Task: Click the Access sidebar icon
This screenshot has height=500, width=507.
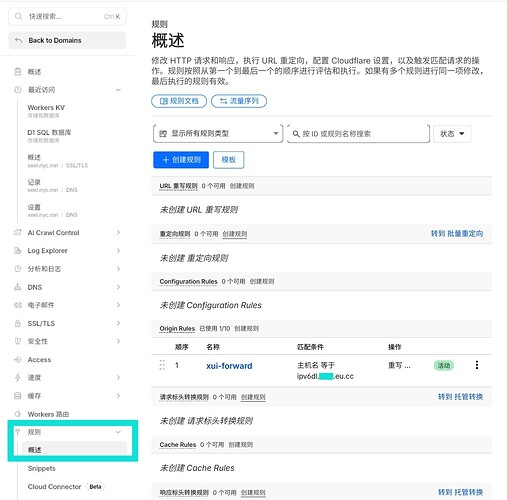Action: coord(17,360)
